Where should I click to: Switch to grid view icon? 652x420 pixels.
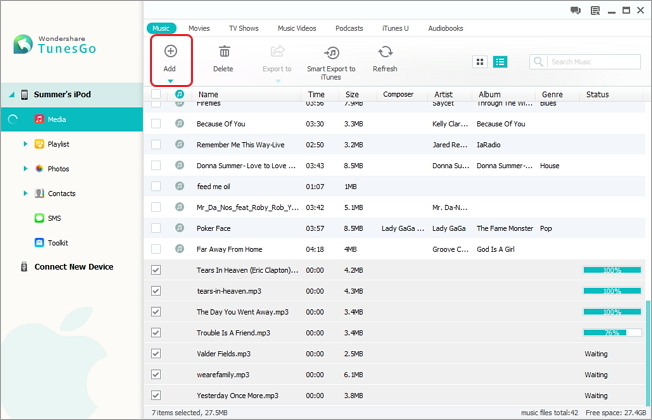pos(480,62)
